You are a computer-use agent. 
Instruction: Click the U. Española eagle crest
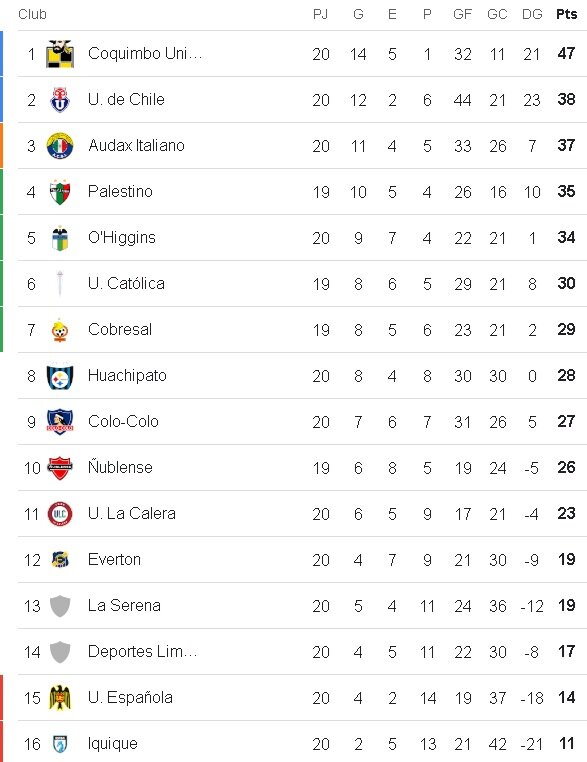coord(60,698)
